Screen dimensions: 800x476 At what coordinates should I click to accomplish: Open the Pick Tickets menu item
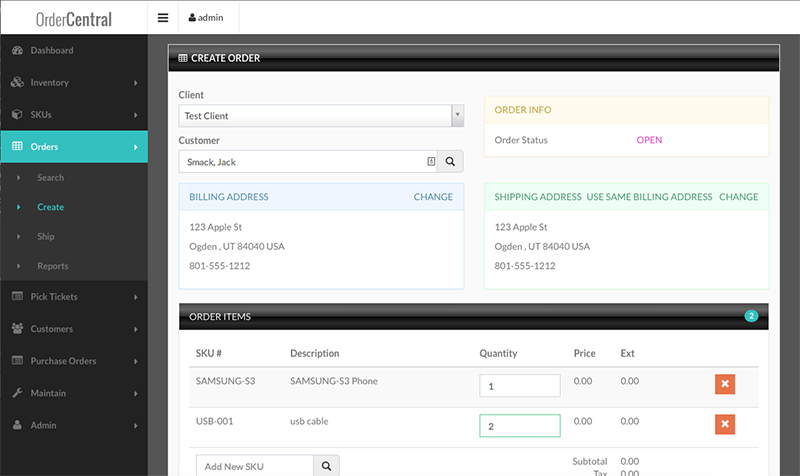[x=74, y=297]
